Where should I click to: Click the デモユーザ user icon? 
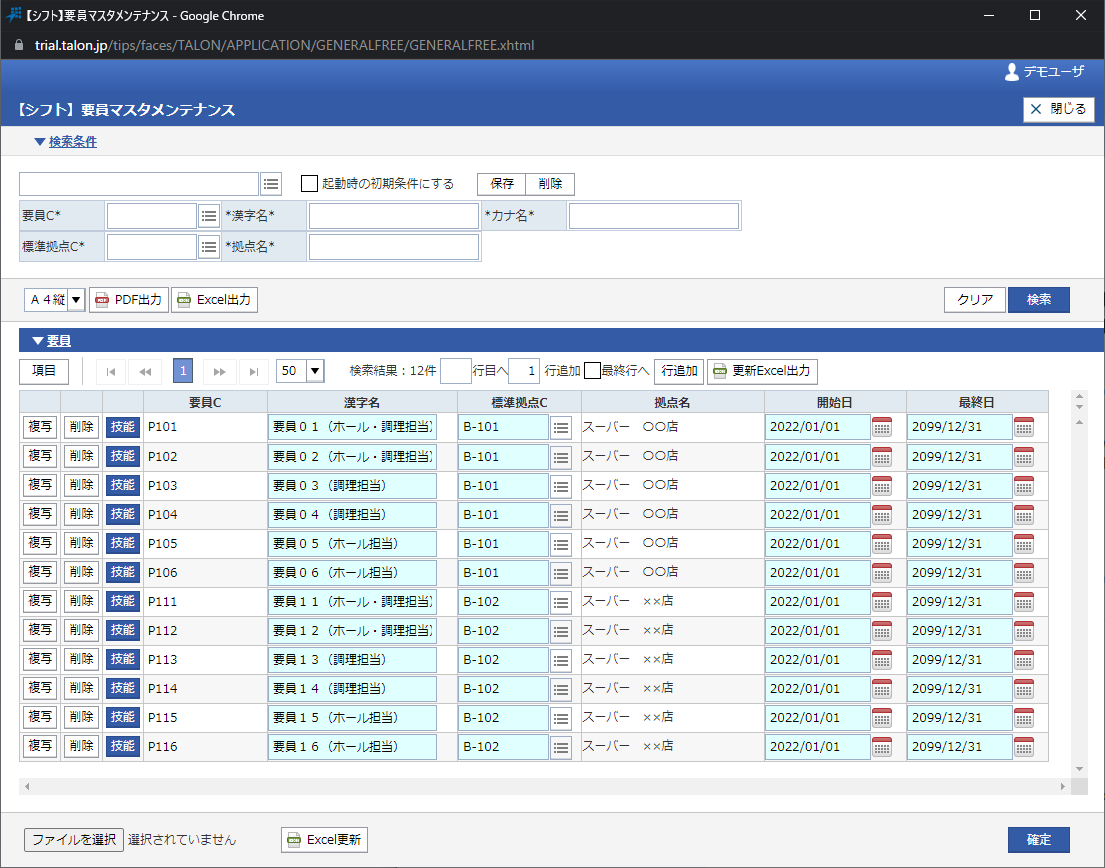click(1012, 72)
